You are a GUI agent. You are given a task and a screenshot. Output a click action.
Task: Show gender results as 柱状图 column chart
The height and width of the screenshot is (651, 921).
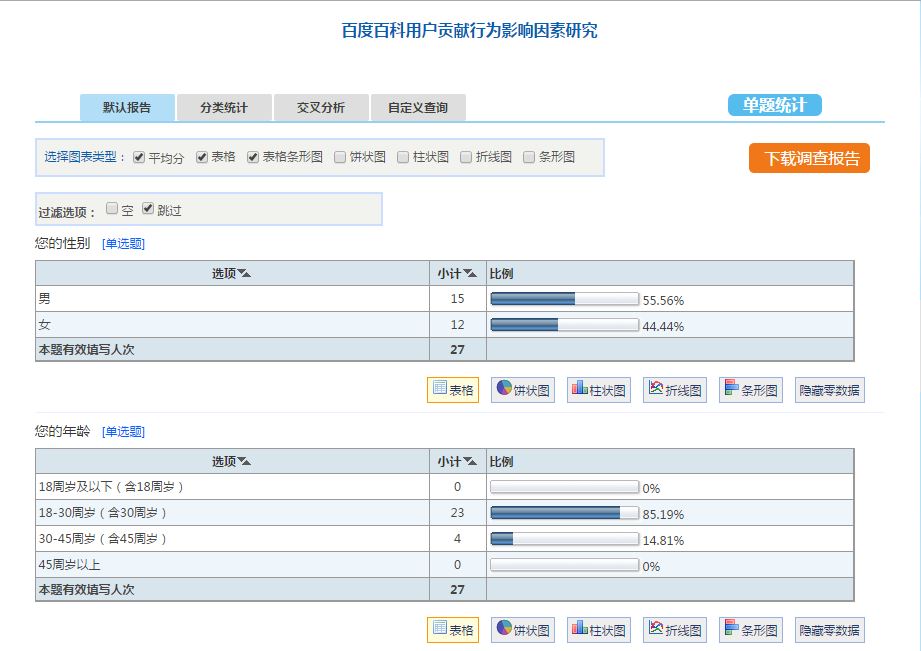point(598,390)
